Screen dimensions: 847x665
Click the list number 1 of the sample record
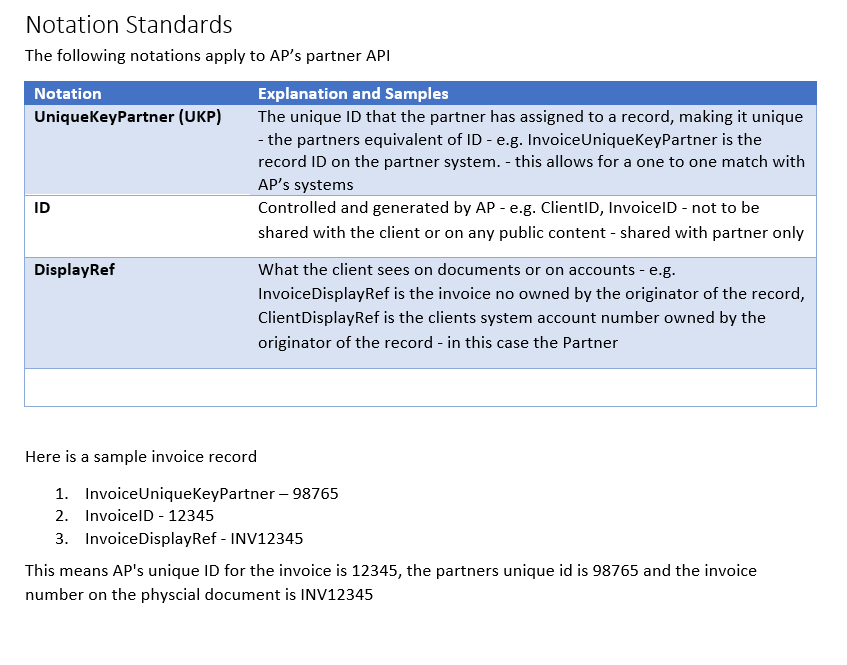click(x=61, y=494)
